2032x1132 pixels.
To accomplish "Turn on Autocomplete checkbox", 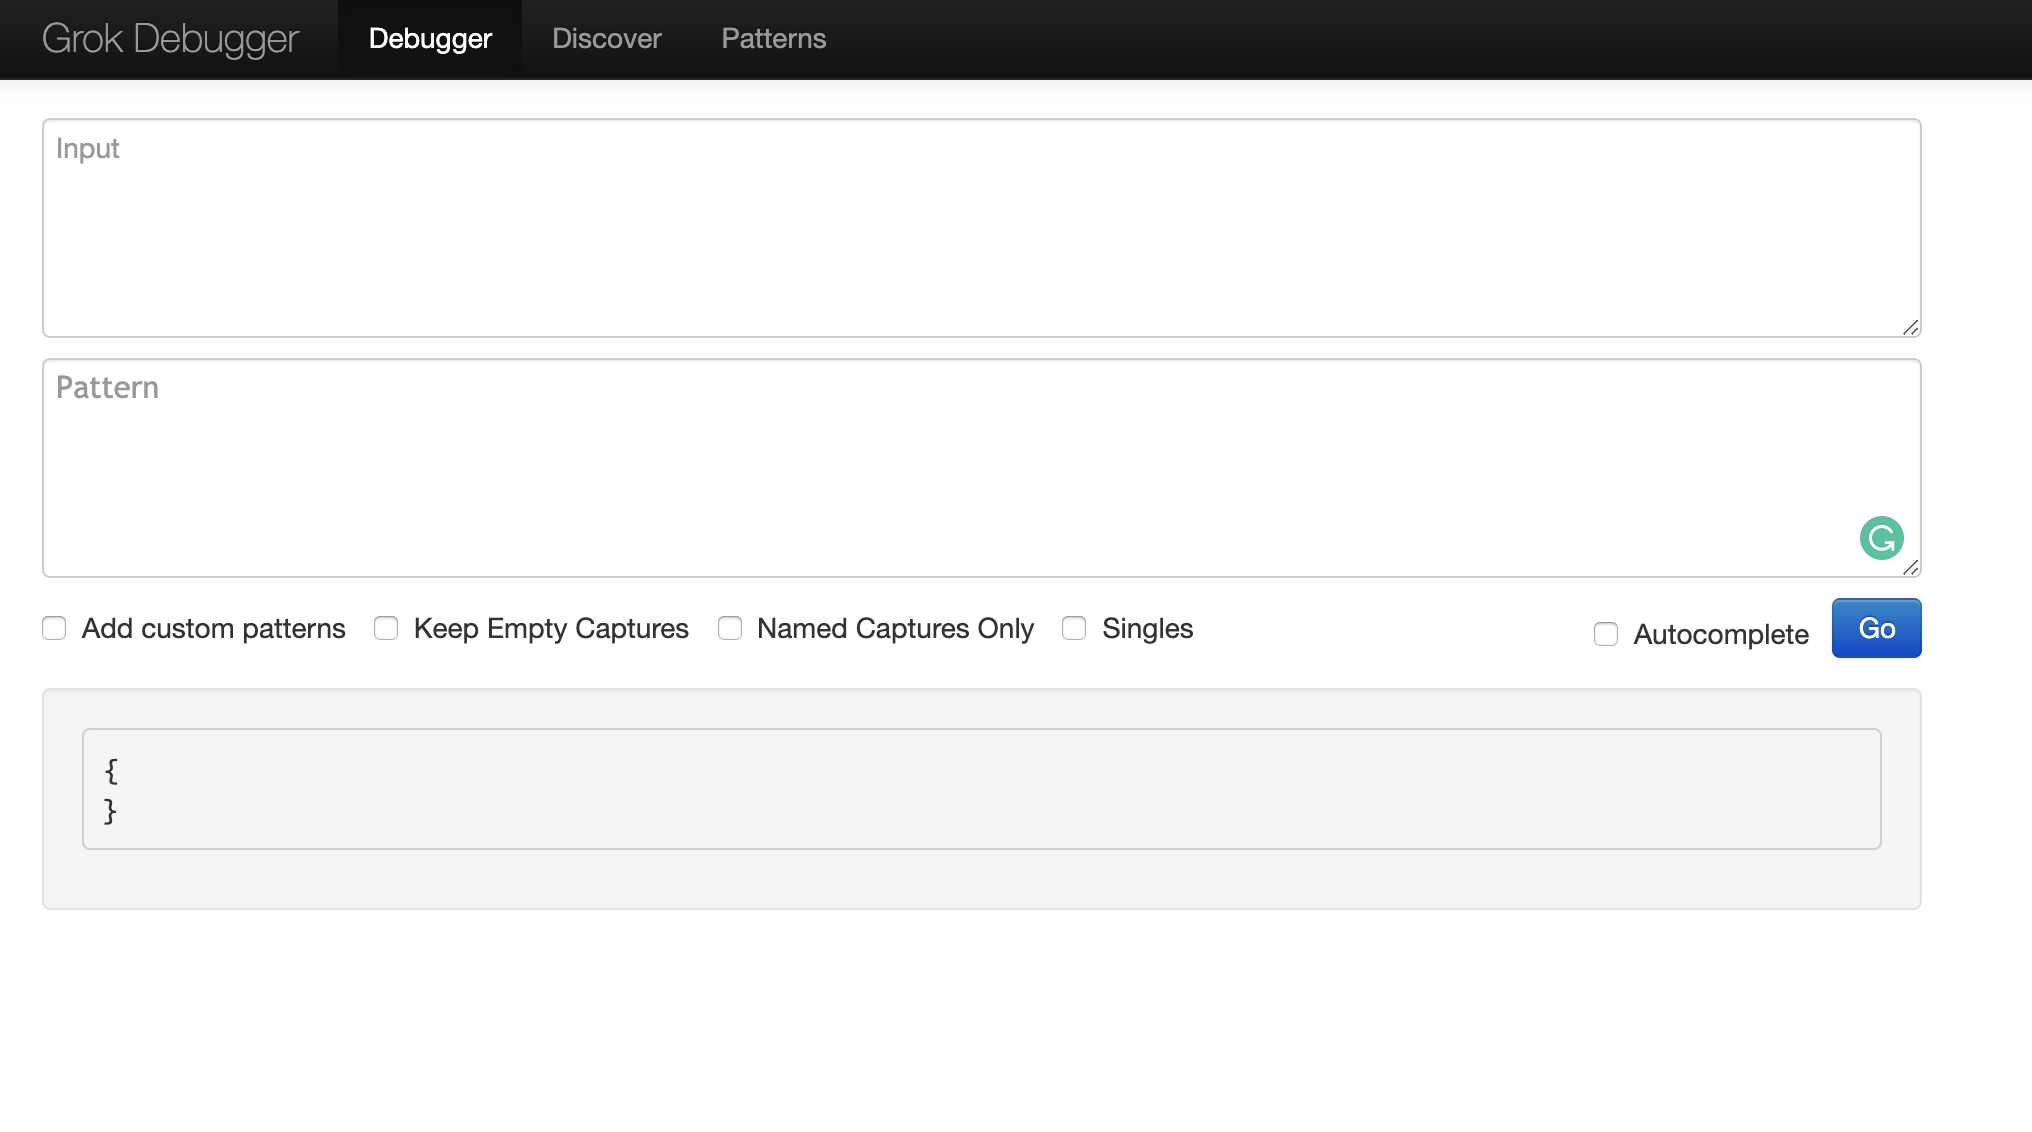I will [1606, 634].
